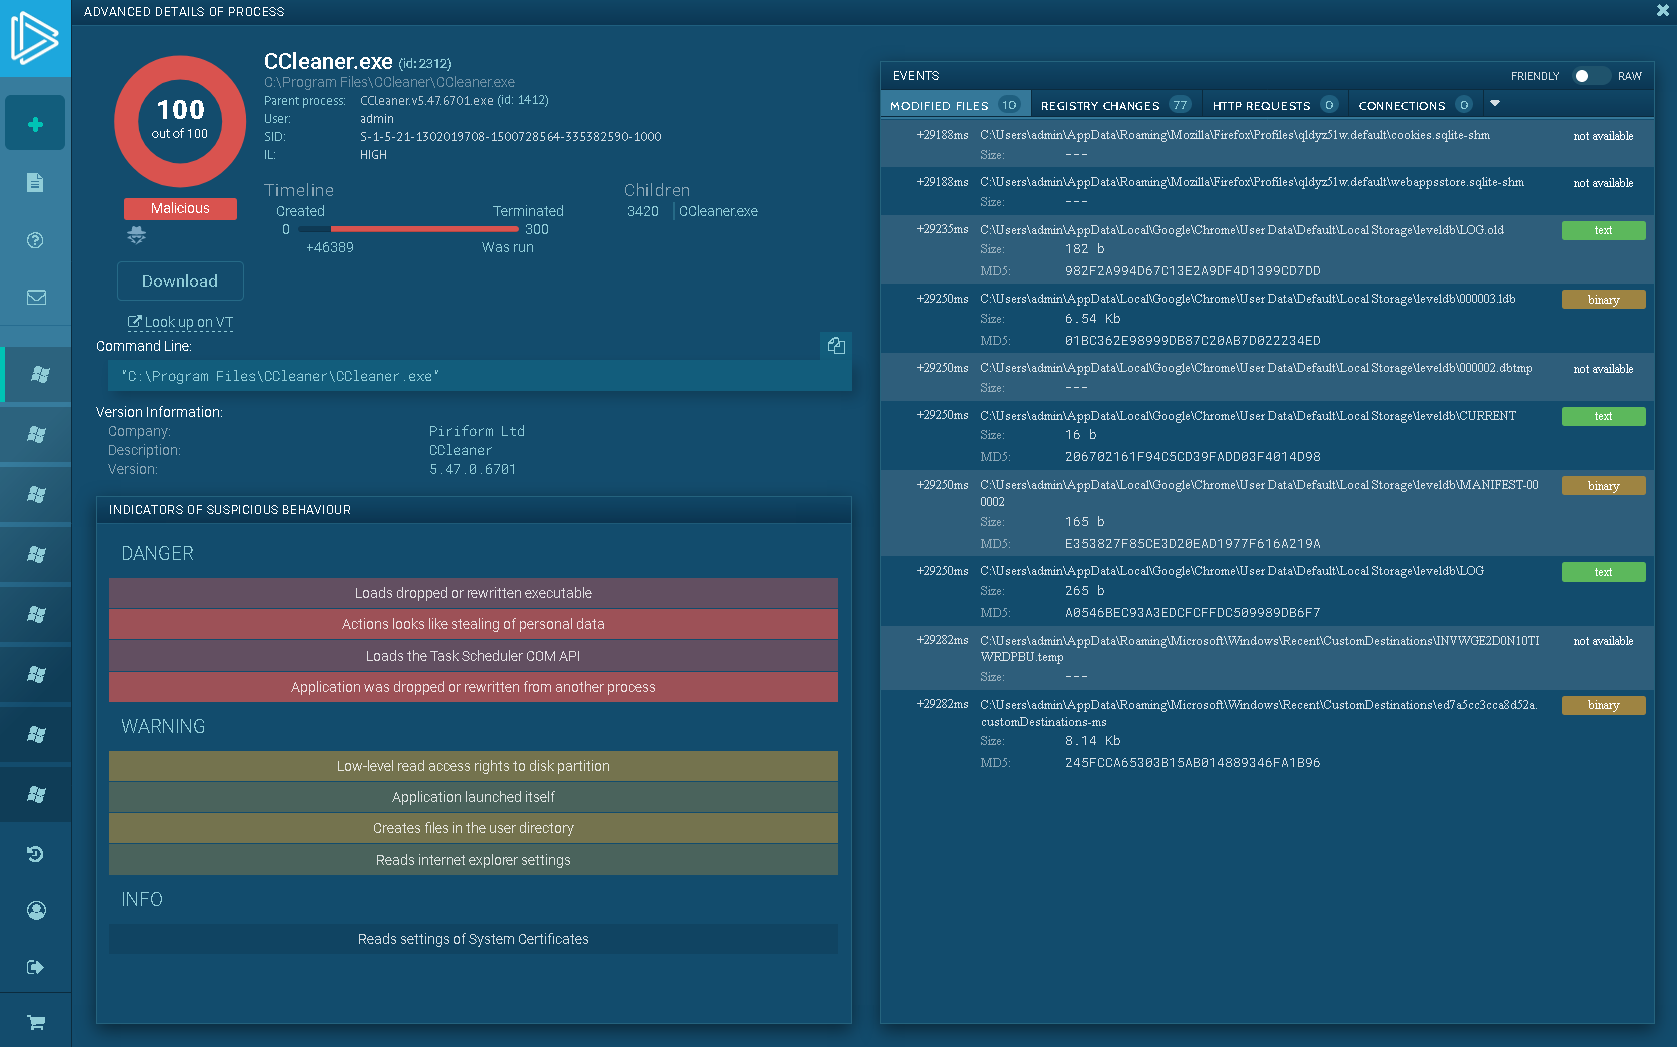Open the Connections tab
The image size is (1677, 1047).
pos(1414,105)
